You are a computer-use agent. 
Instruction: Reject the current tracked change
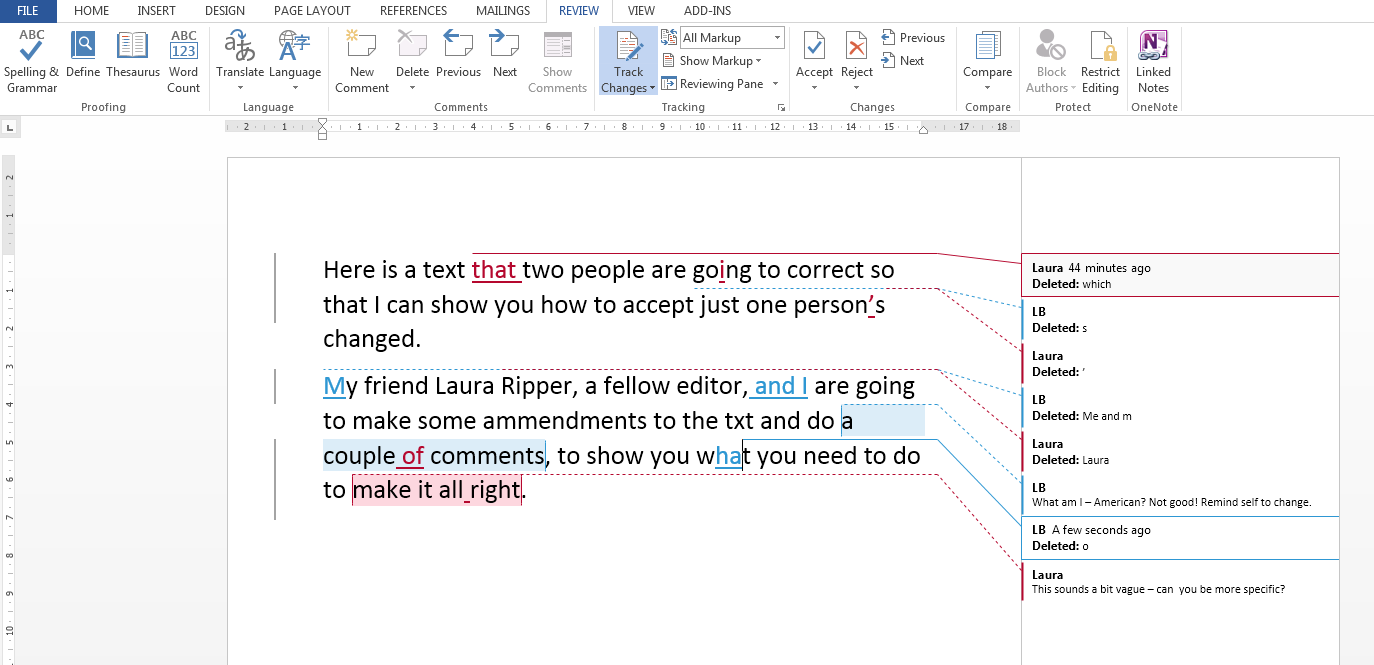[x=856, y=48]
